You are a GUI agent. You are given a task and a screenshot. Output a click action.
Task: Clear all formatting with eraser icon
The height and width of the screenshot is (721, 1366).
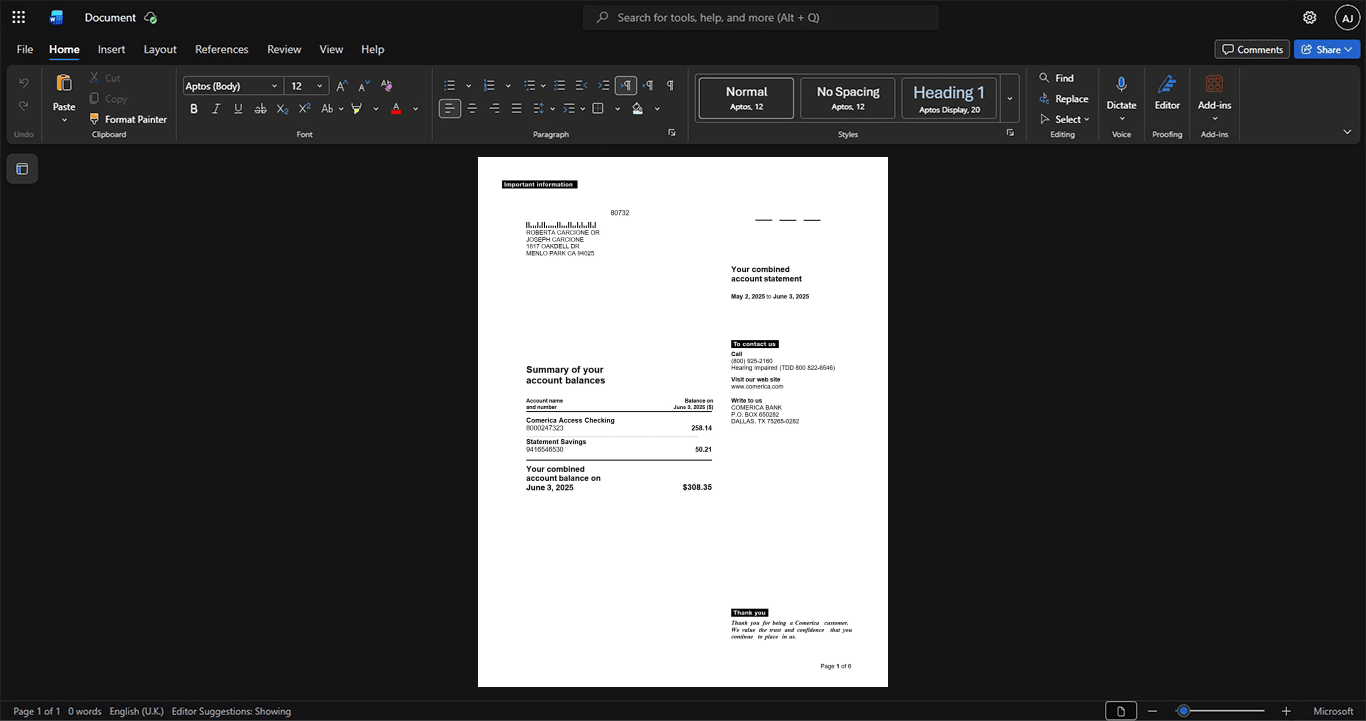tap(386, 86)
